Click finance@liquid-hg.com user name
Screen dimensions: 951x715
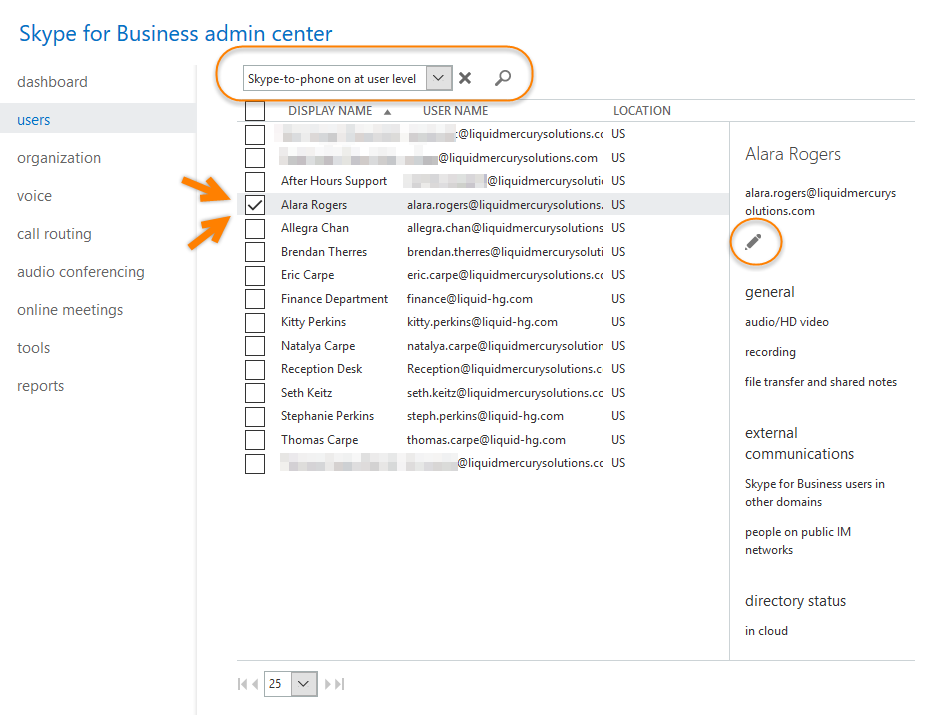click(x=469, y=299)
